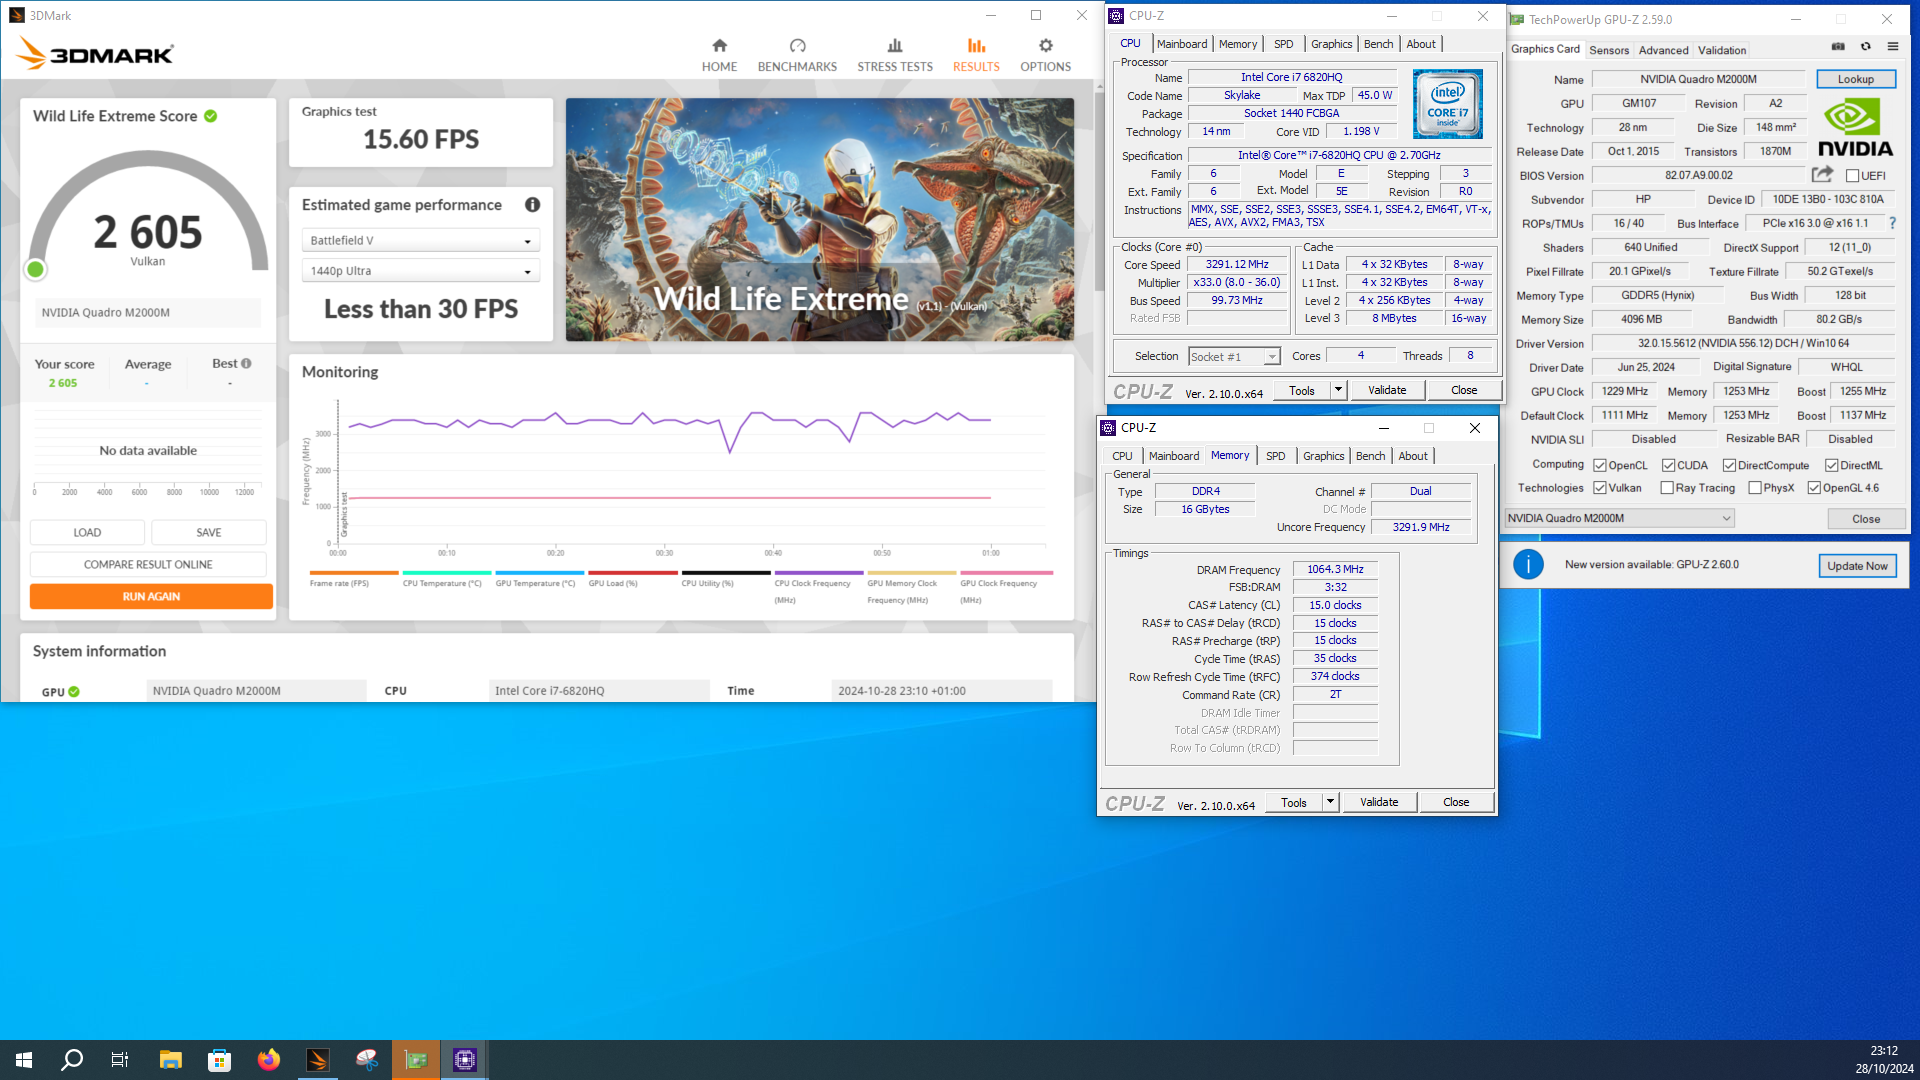
Task: Click the Intel Core i7 logo in CPU-Z
Action: pos(1448,104)
